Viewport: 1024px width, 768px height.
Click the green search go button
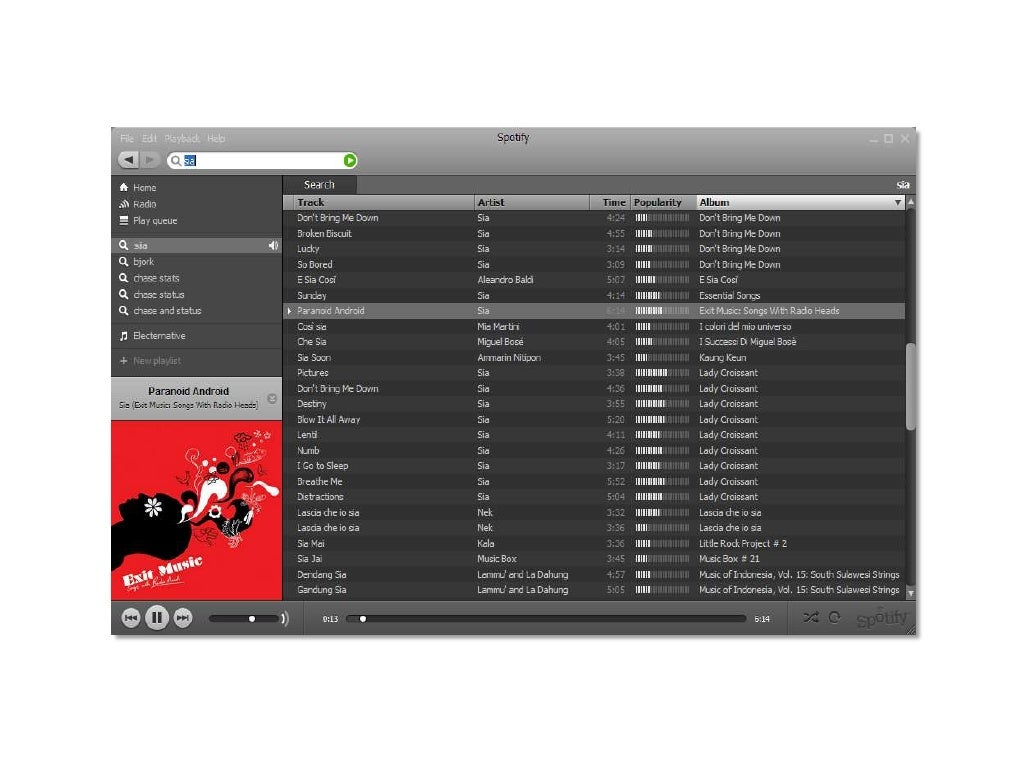pyautogui.click(x=350, y=161)
